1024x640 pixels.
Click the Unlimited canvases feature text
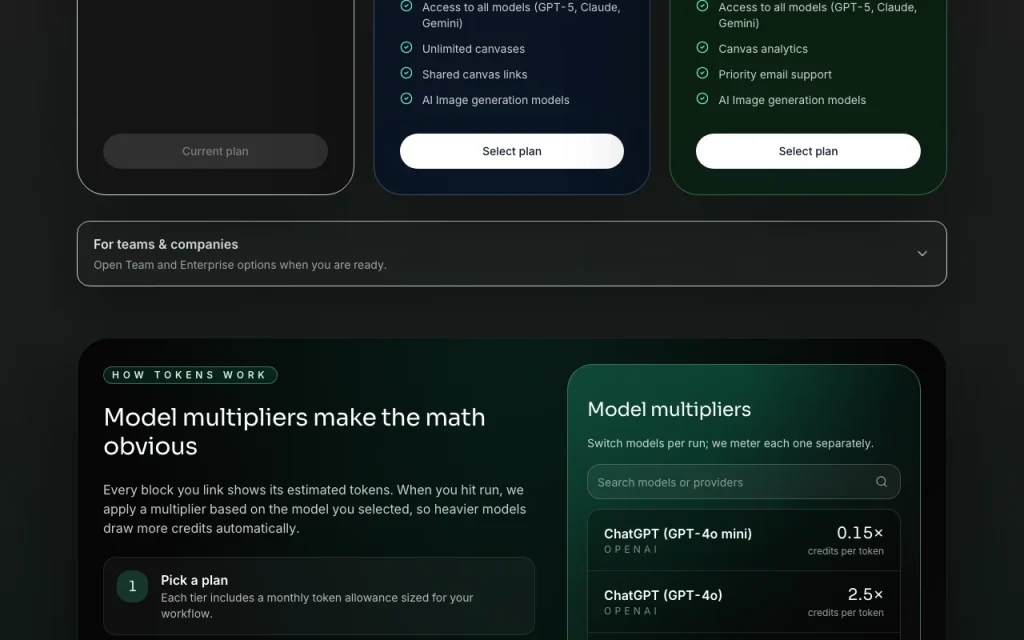tap(473, 49)
